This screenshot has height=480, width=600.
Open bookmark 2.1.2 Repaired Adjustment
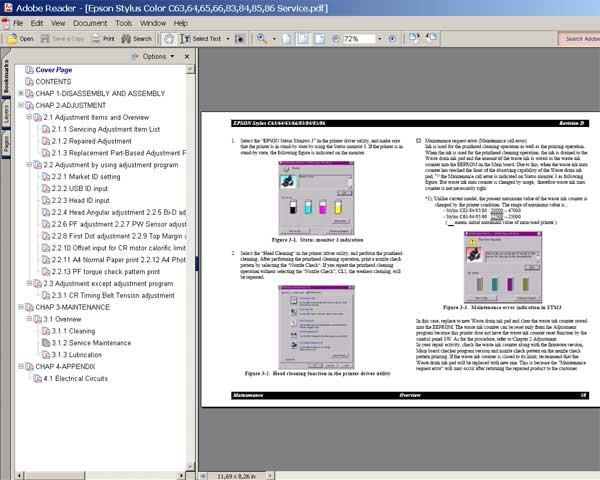(x=91, y=141)
